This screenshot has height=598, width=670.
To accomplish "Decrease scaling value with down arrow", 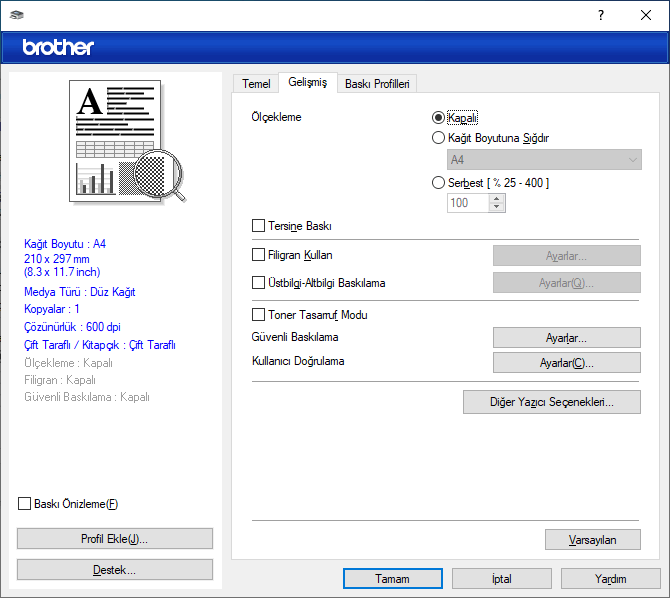I will click(x=497, y=207).
